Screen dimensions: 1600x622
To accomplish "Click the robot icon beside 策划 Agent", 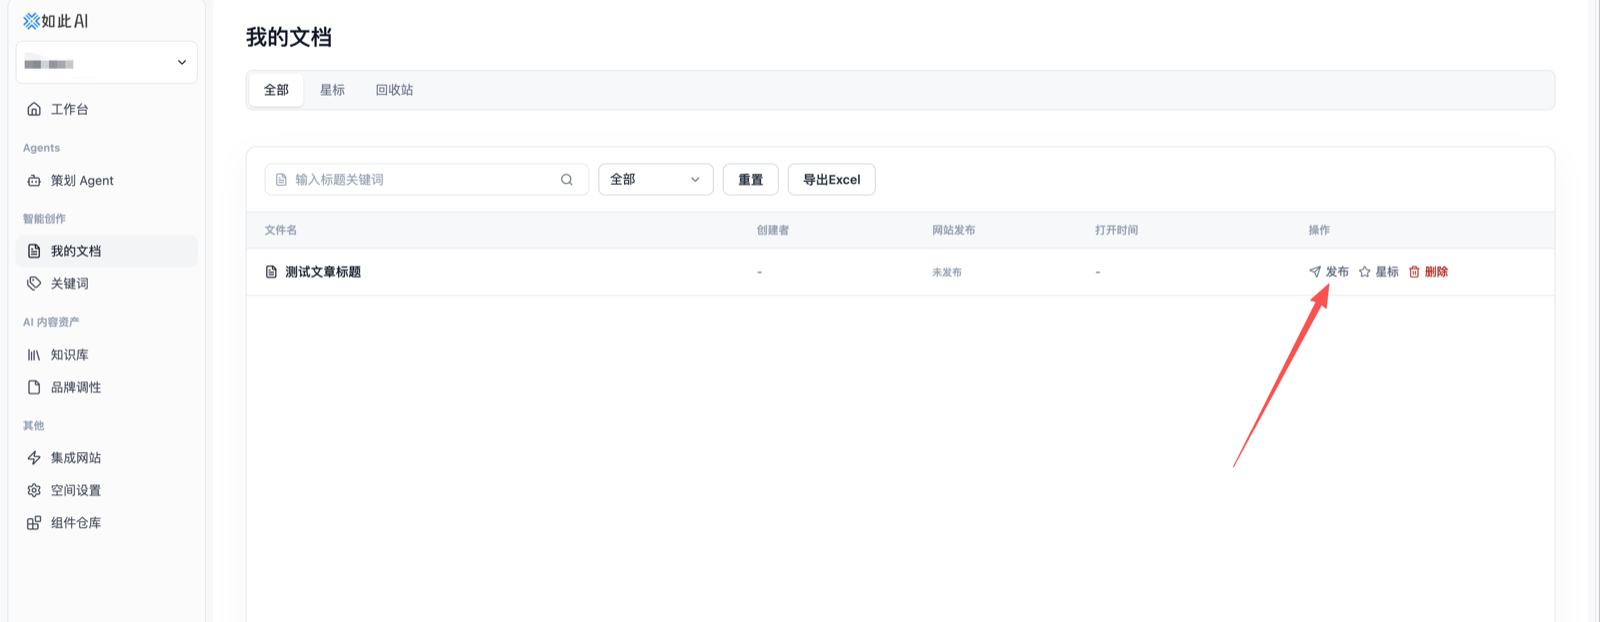I will [x=34, y=181].
